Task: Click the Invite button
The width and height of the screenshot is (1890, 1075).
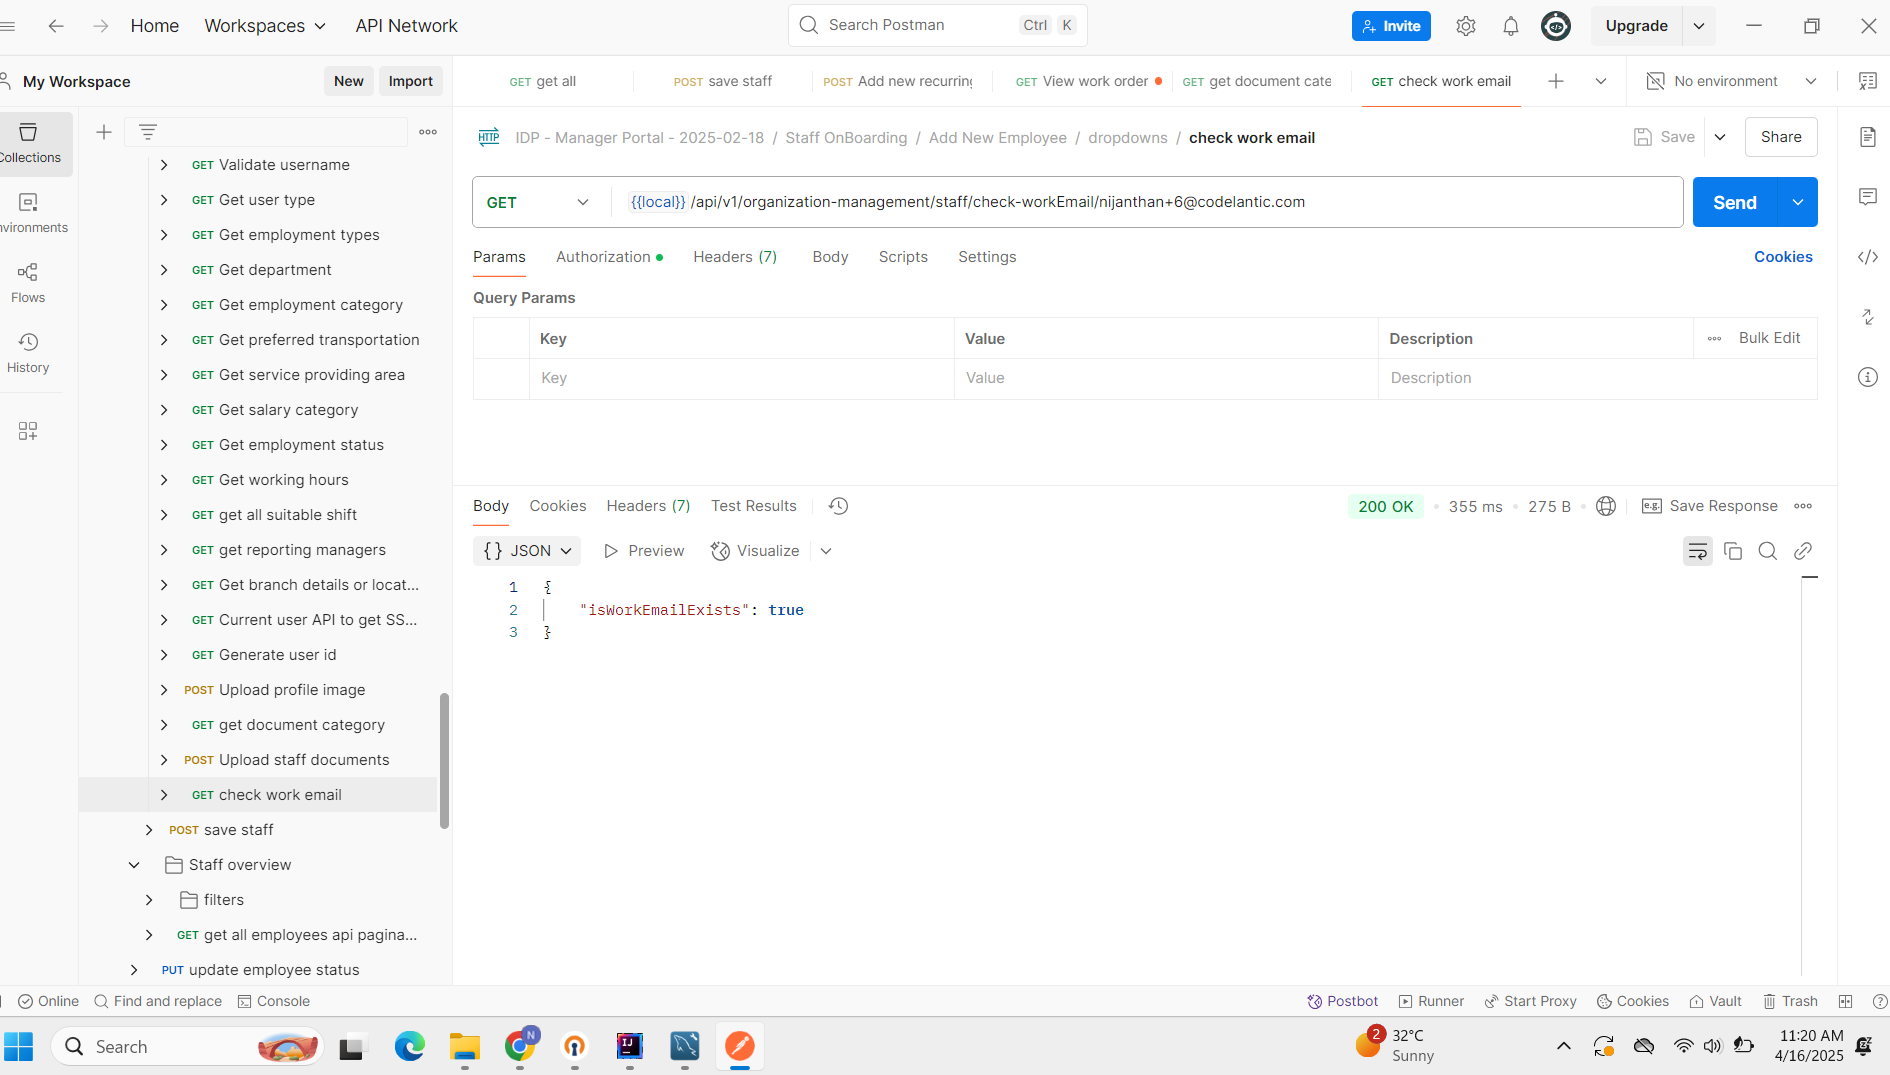Action: 1391,26
